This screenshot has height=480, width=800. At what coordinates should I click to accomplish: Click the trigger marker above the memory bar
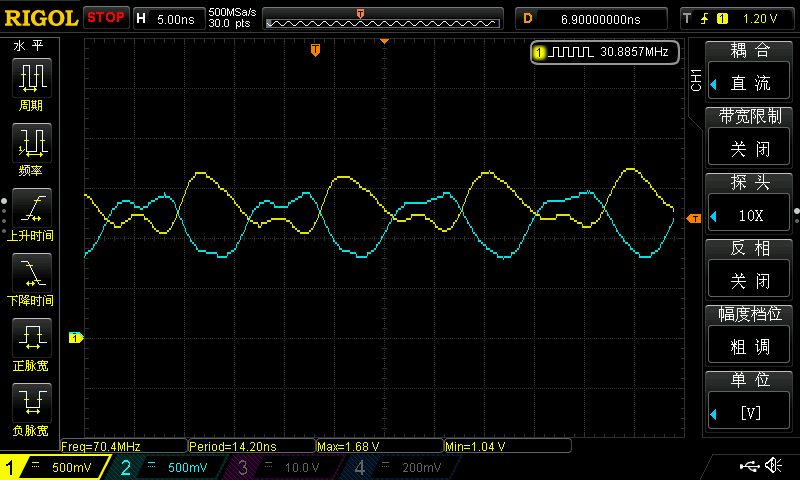(x=360, y=13)
